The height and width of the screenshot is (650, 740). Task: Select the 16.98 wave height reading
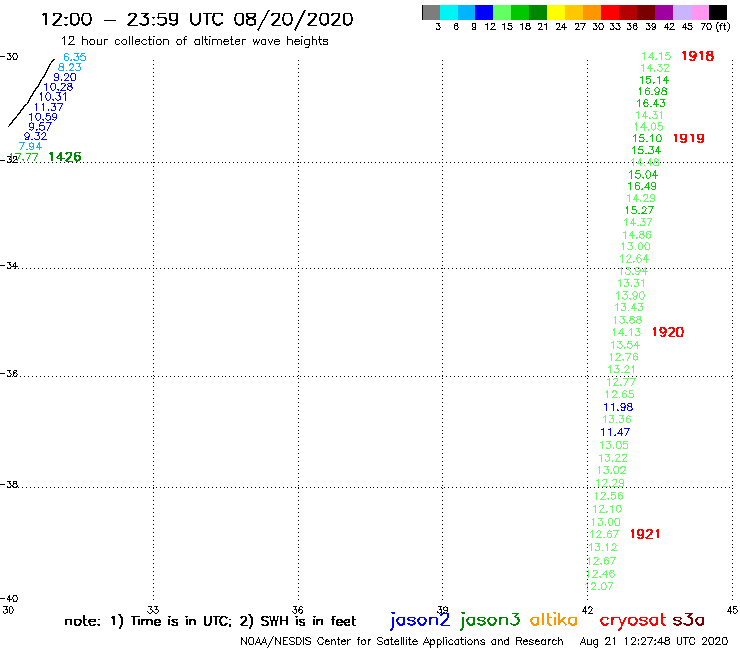[x=653, y=92]
